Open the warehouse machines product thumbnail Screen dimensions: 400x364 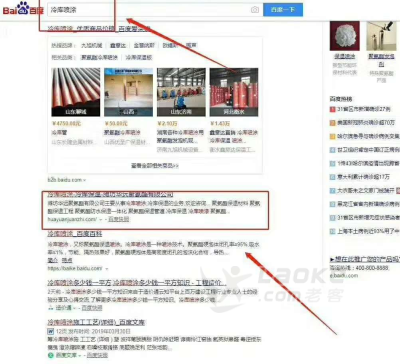[181, 92]
